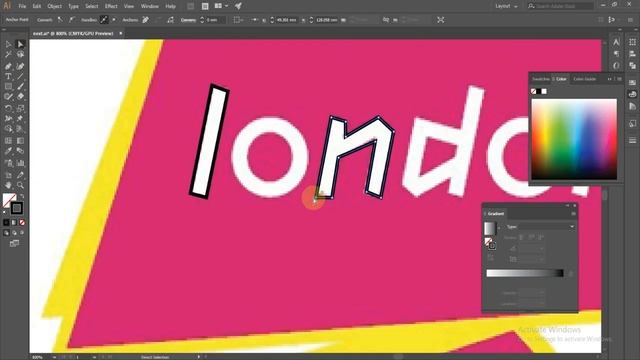Viewport: 640px width, 360px height.
Task: Toggle hide handles for selected anchors
Action: pyautogui.click(x=114, y=20)
